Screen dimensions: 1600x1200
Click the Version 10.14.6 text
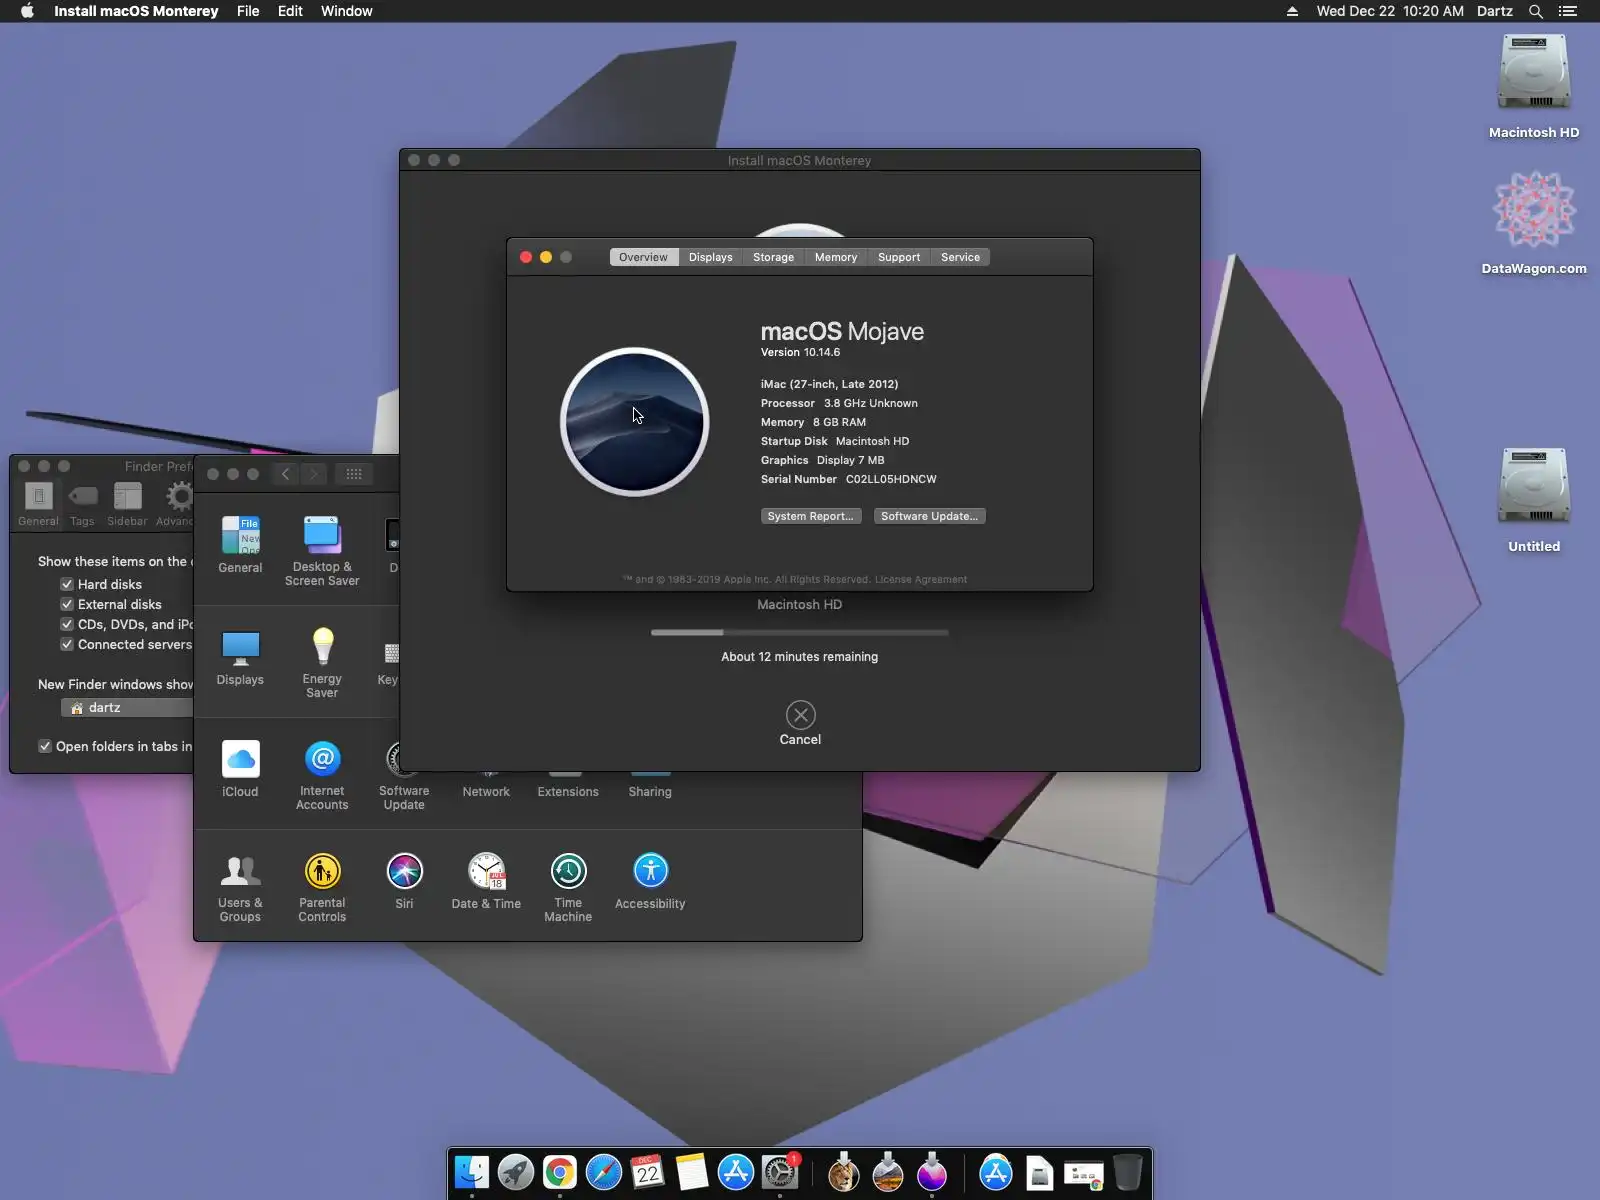pos(800,352)
